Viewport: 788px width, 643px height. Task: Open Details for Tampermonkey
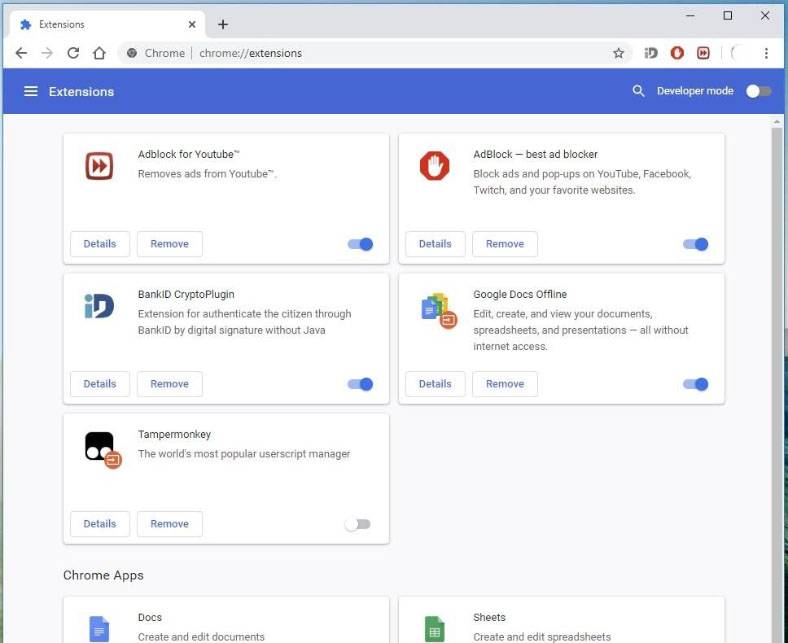coord(100,524)
